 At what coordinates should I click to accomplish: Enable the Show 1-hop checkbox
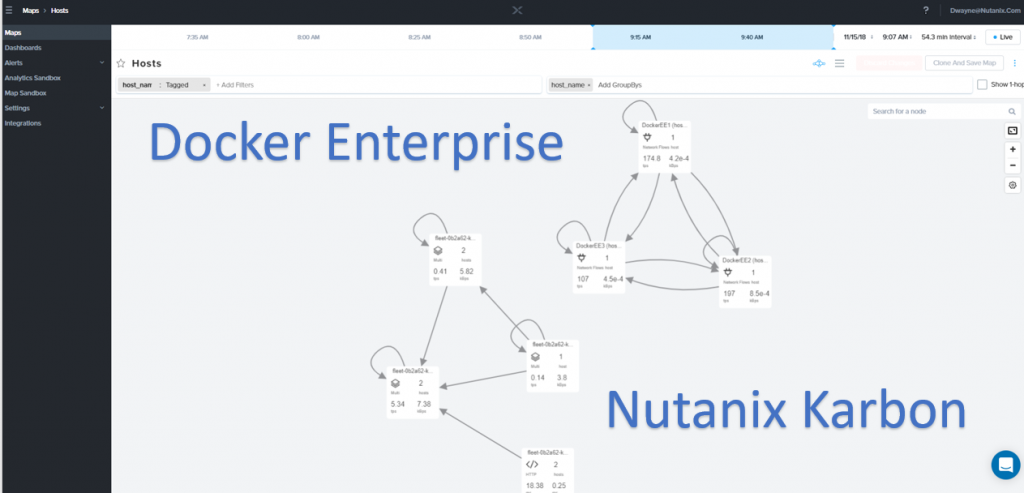[982, 85]
